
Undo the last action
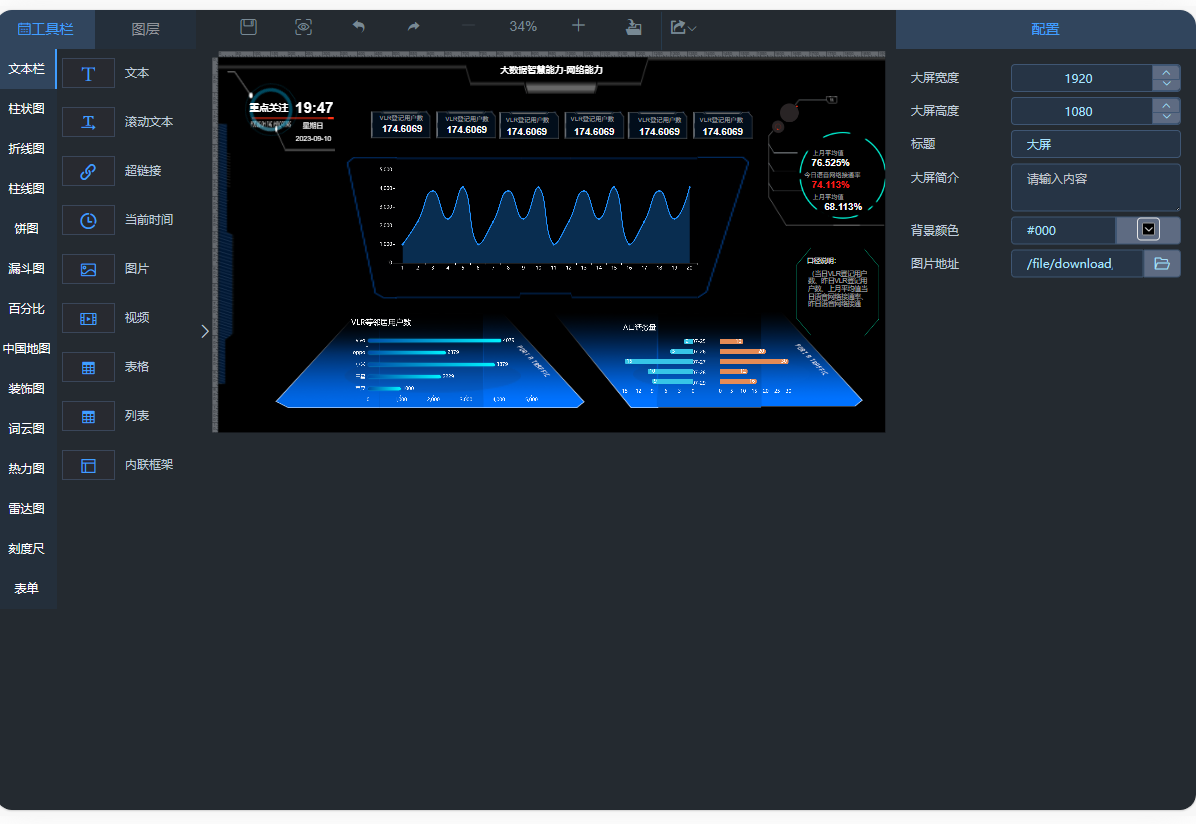[359, 27]
